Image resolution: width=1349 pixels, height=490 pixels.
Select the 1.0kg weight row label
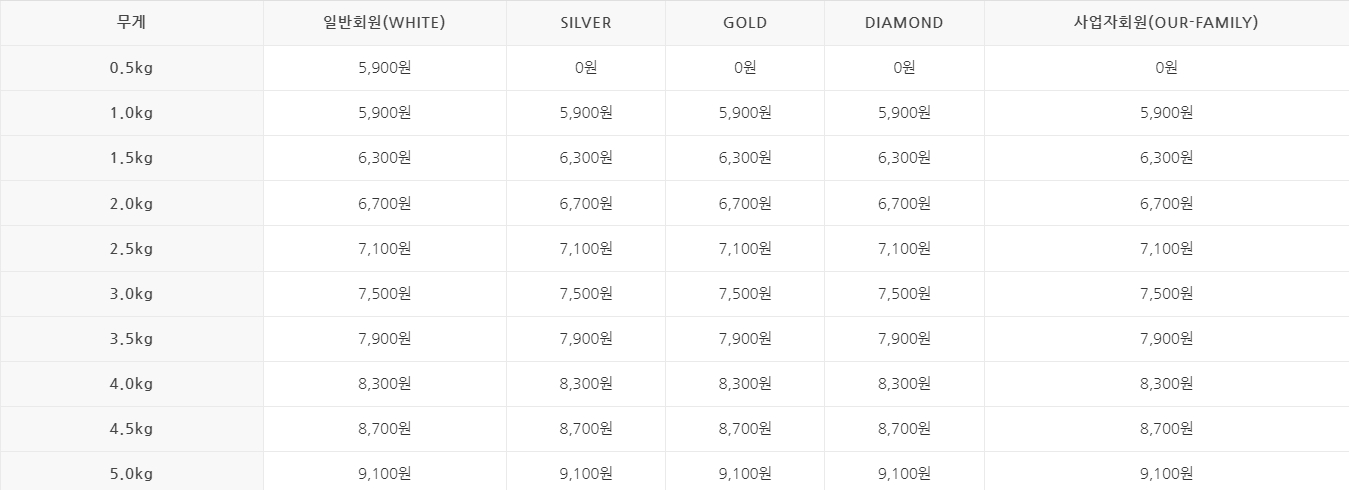131,113
